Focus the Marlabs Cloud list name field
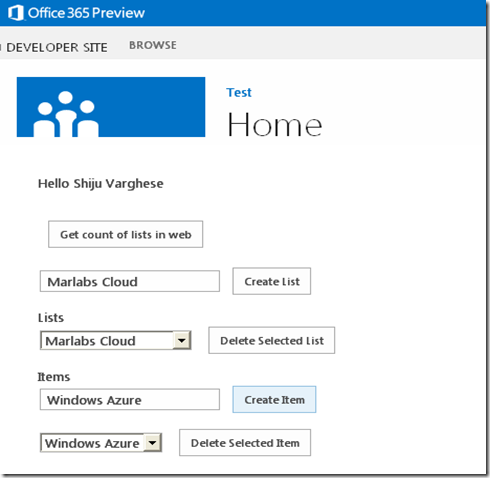The width and height of the screenshot is (490, 478). point(130,281)
